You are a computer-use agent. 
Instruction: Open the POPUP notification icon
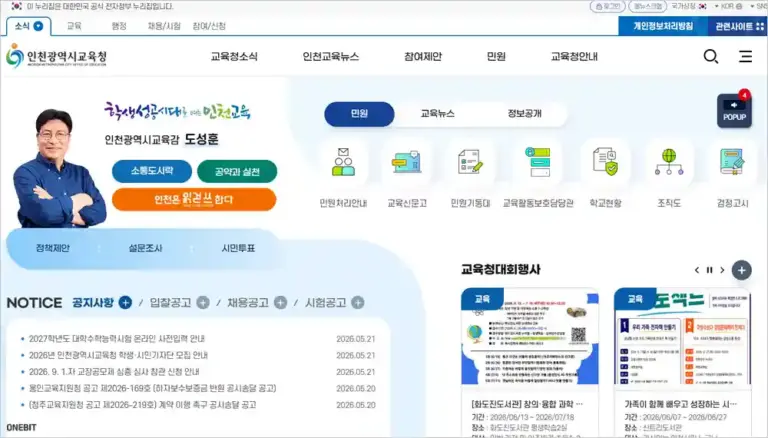(x=734, y=111)
